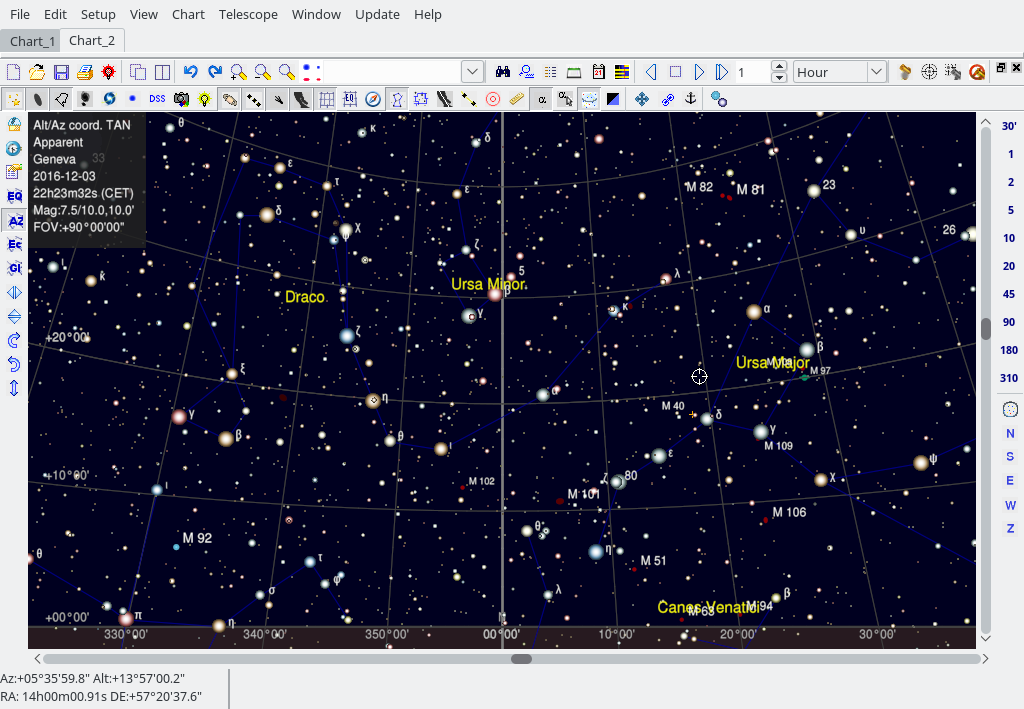The image size is (1024, 709).
Task: Switch to EQ equatorial coordinates
Action: tap(14, 196)
